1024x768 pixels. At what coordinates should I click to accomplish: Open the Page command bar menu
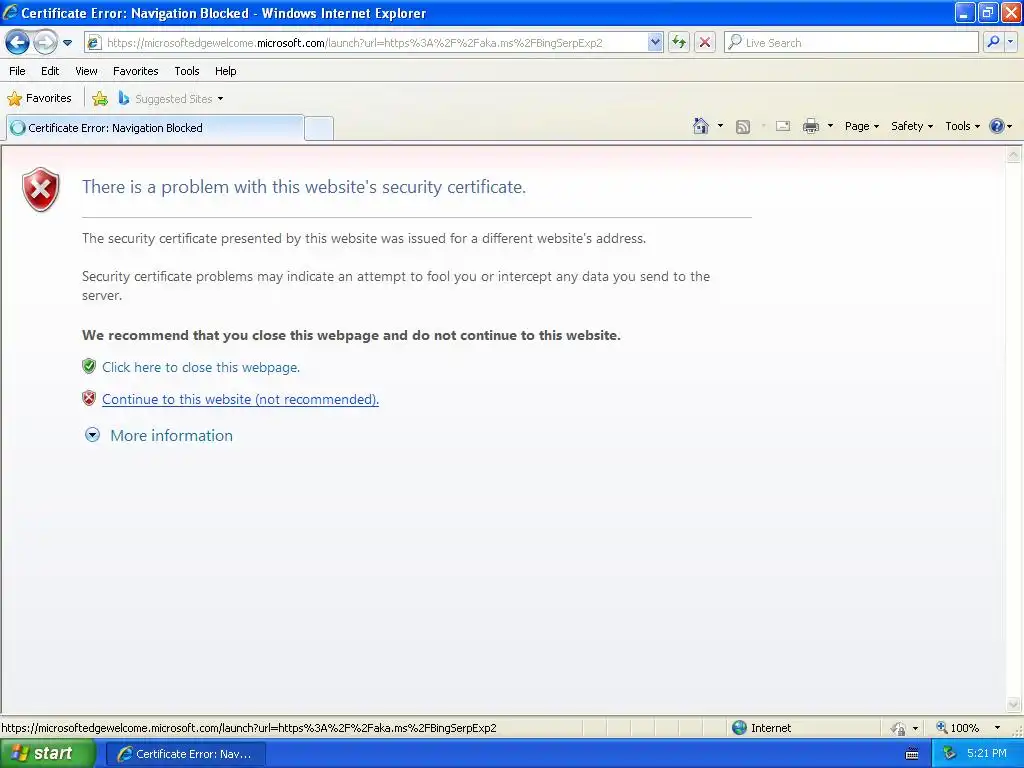[x=861, y=126]
